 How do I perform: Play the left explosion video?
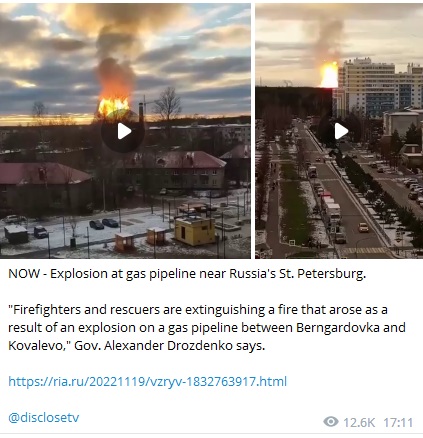[x=123, y=131]
